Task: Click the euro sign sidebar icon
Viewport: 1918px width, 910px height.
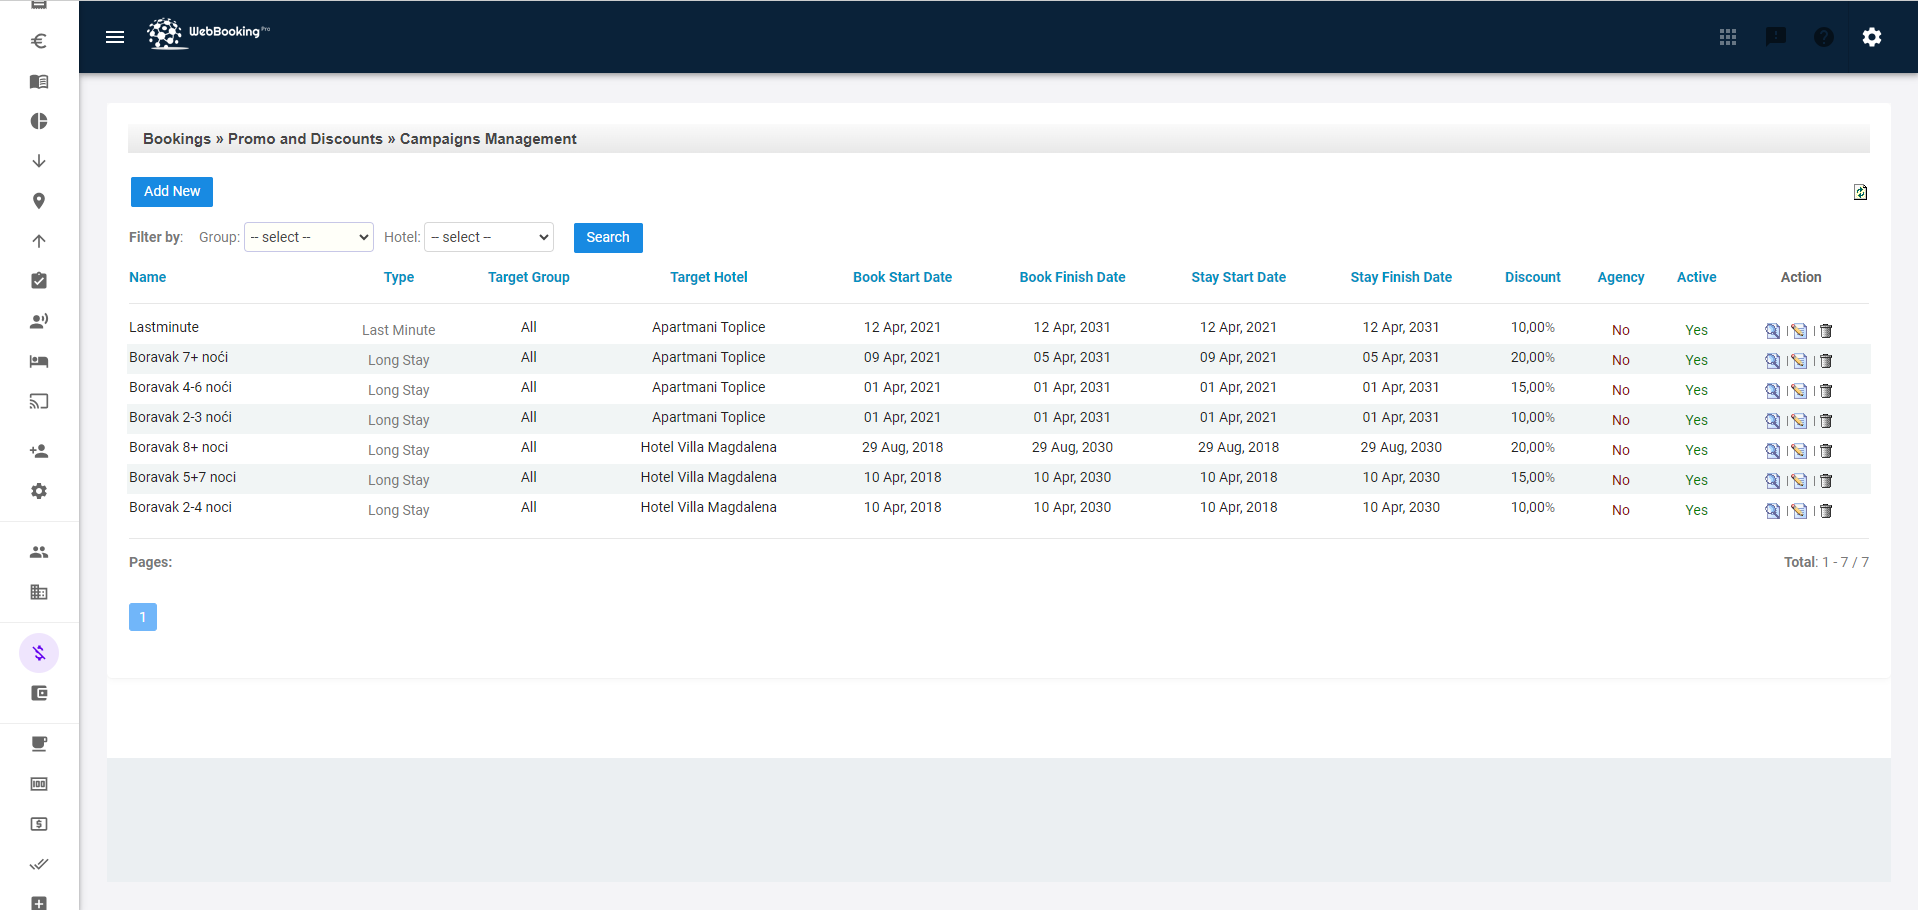Action: pos(39,41)
